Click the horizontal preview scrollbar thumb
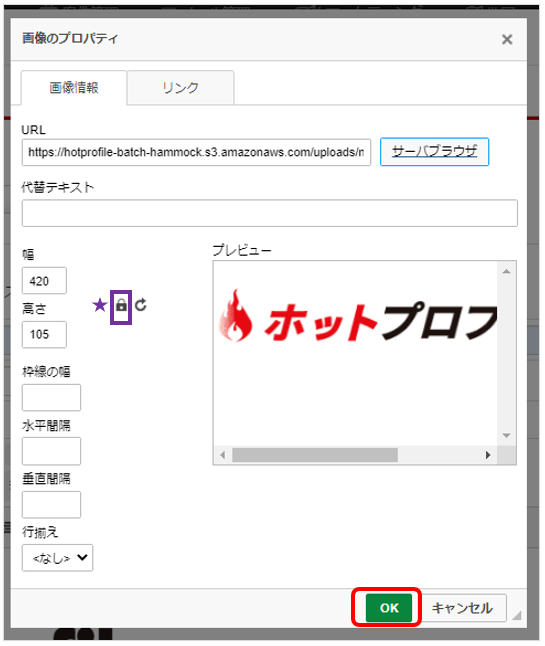Image resolution: width=545 pixels, height=646 pixels. click(x=315, y=455)
